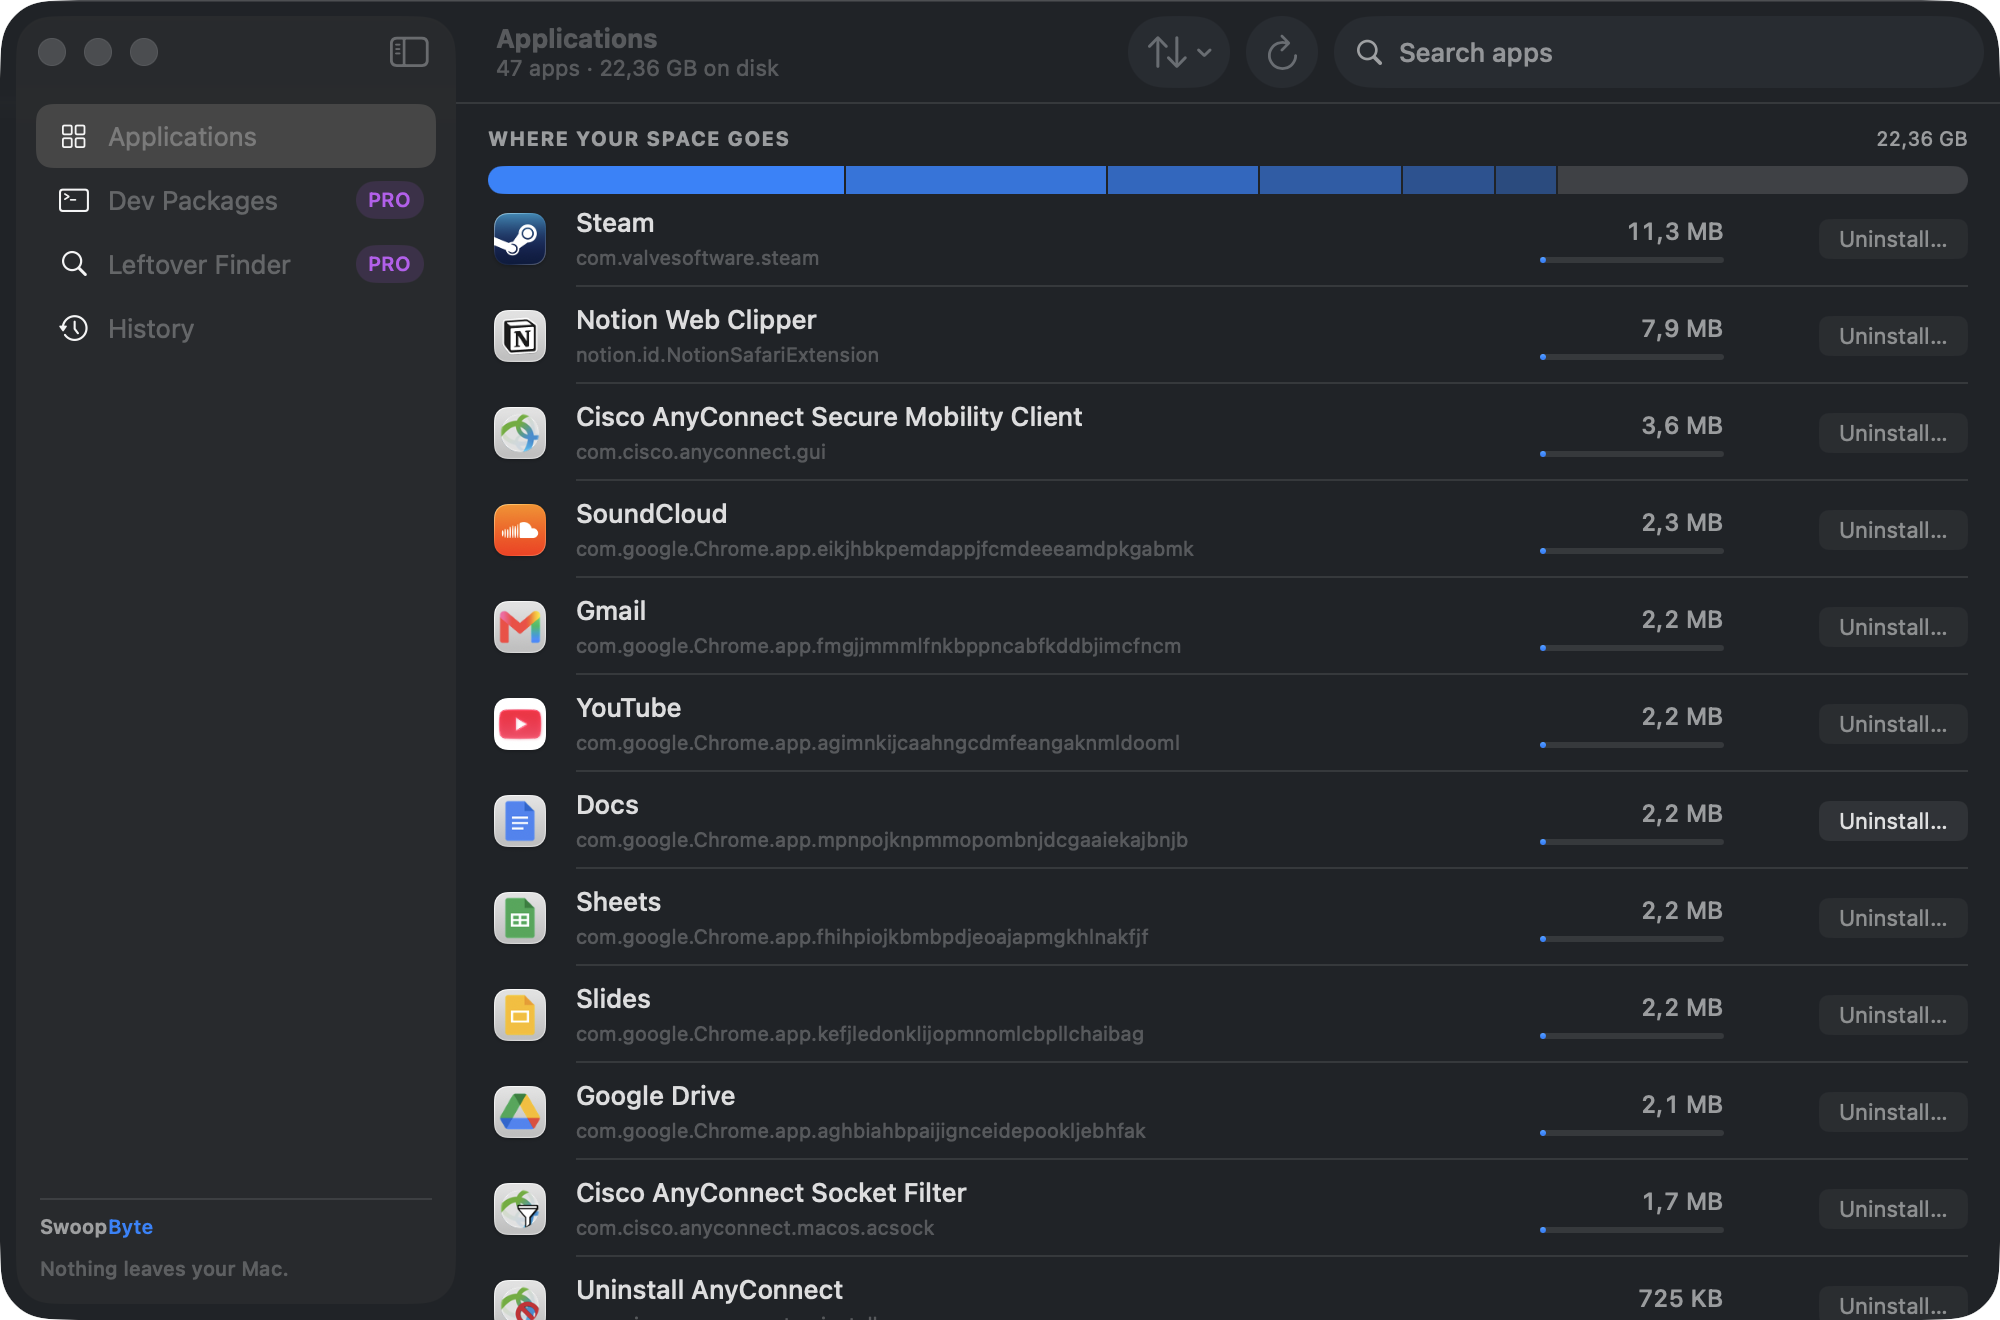Click the largest first segment of space bar
Viewport: 2000px width, 1320px height.
tap(666, 180)
